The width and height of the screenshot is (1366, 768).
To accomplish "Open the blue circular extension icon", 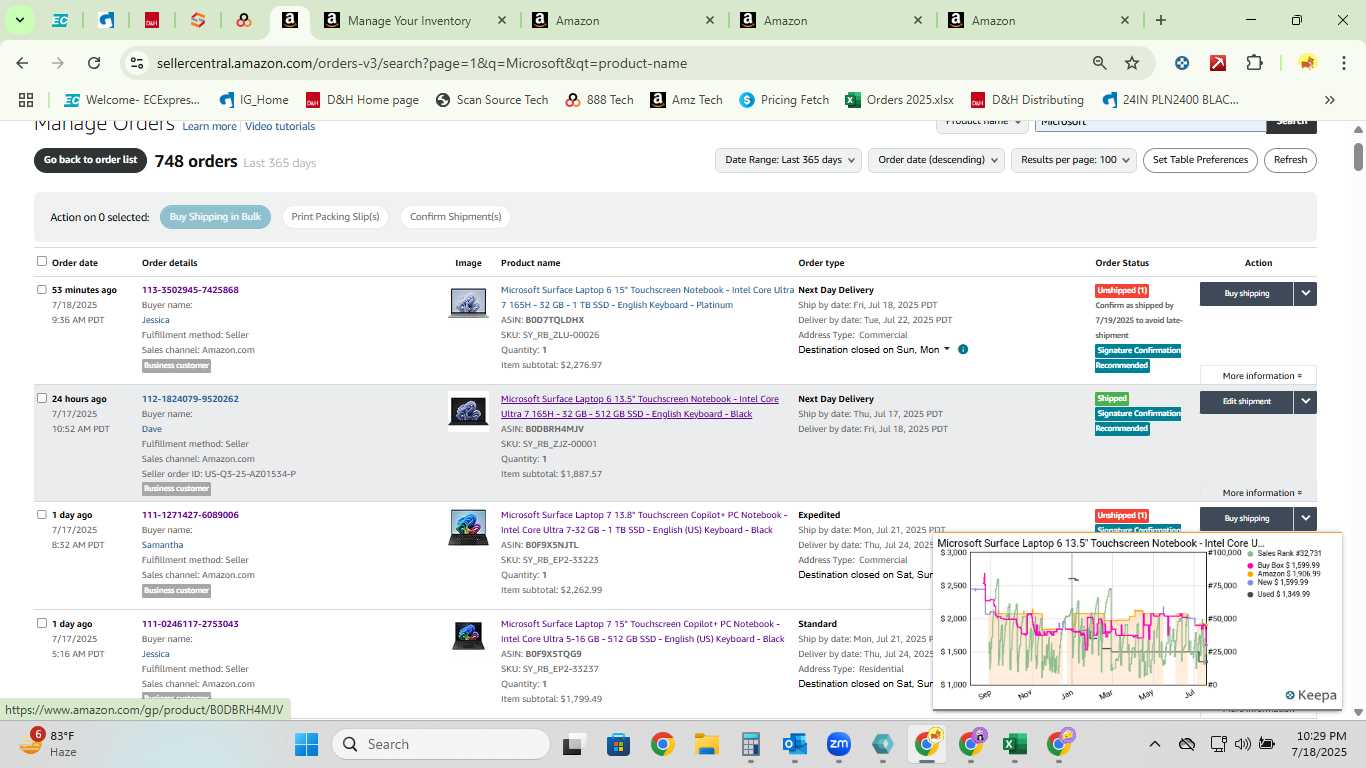I will pyautogui.click(x=1182, y=63).
